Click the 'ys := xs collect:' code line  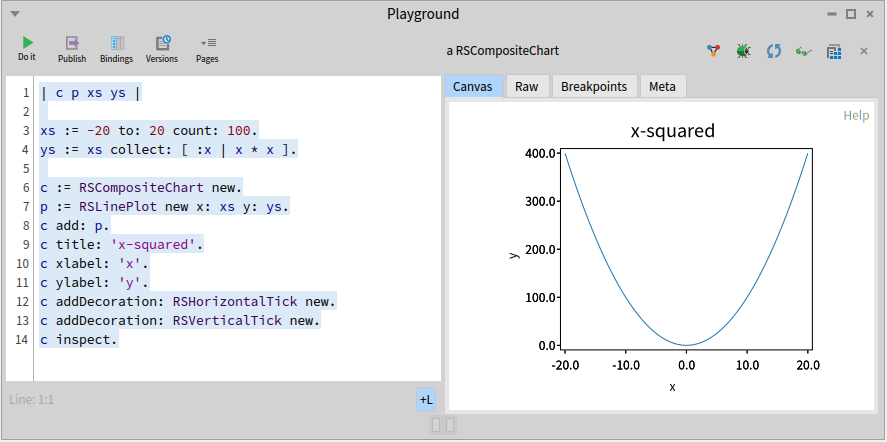click(169, 151)
